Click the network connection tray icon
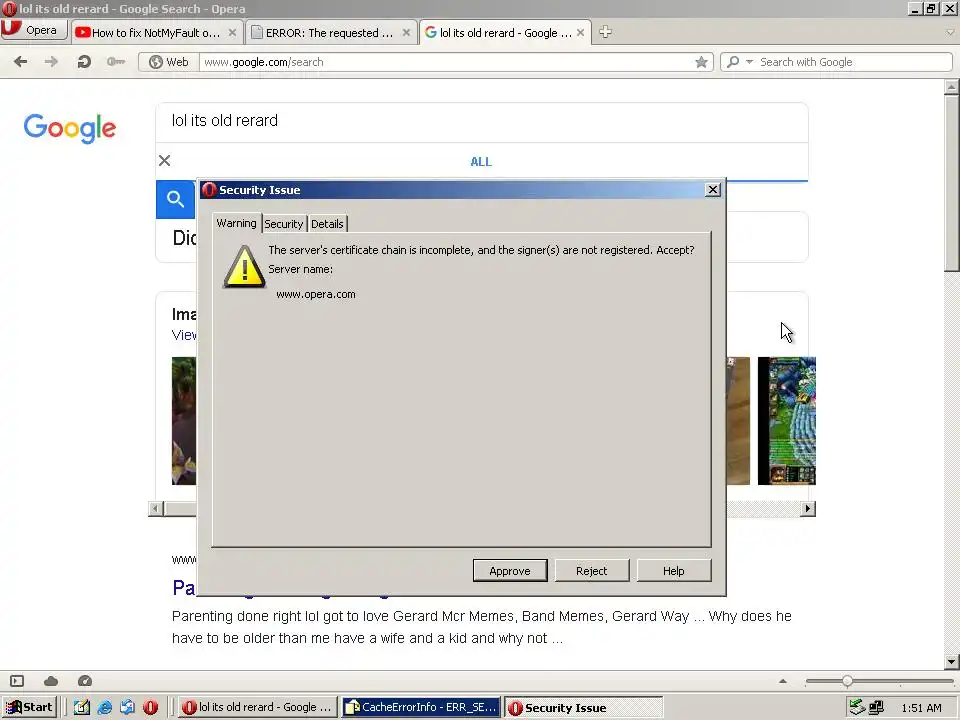960x720 pixels. (x=877, y=708)
